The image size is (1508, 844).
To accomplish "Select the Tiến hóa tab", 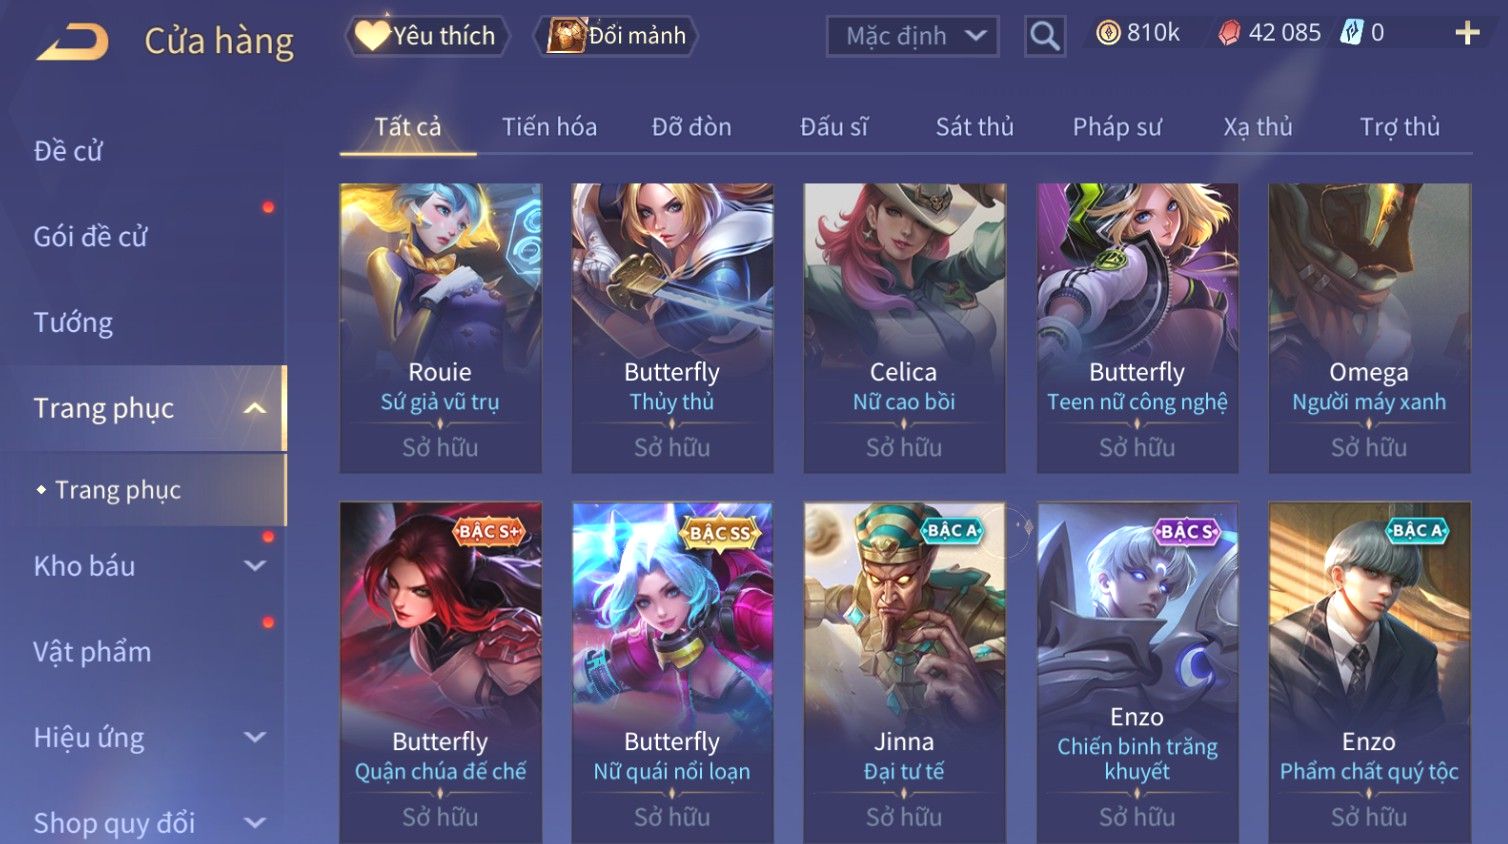I will click(549, 127).
